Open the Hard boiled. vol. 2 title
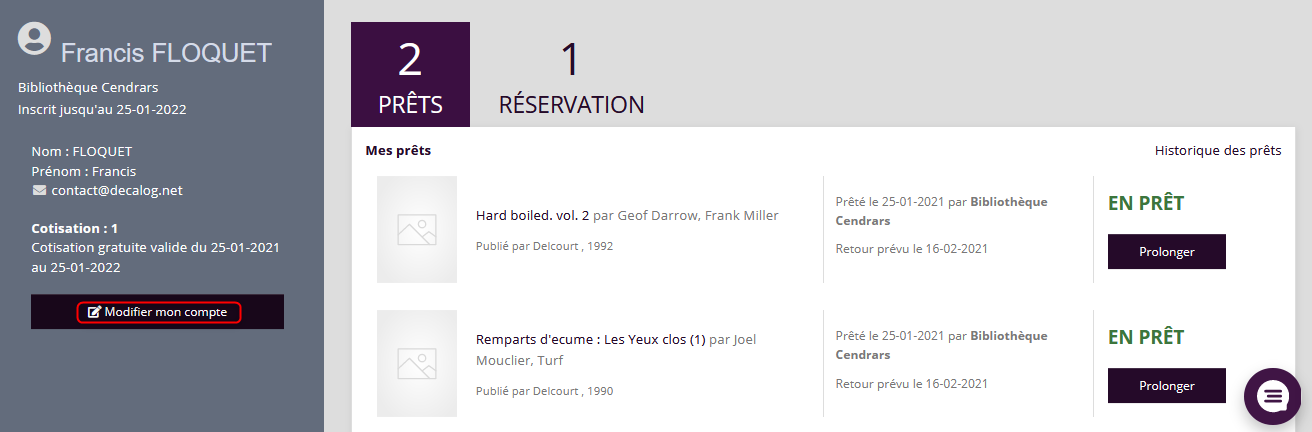Image resolution: width=1312 pixels, height=432 pixels. (532, 215)
